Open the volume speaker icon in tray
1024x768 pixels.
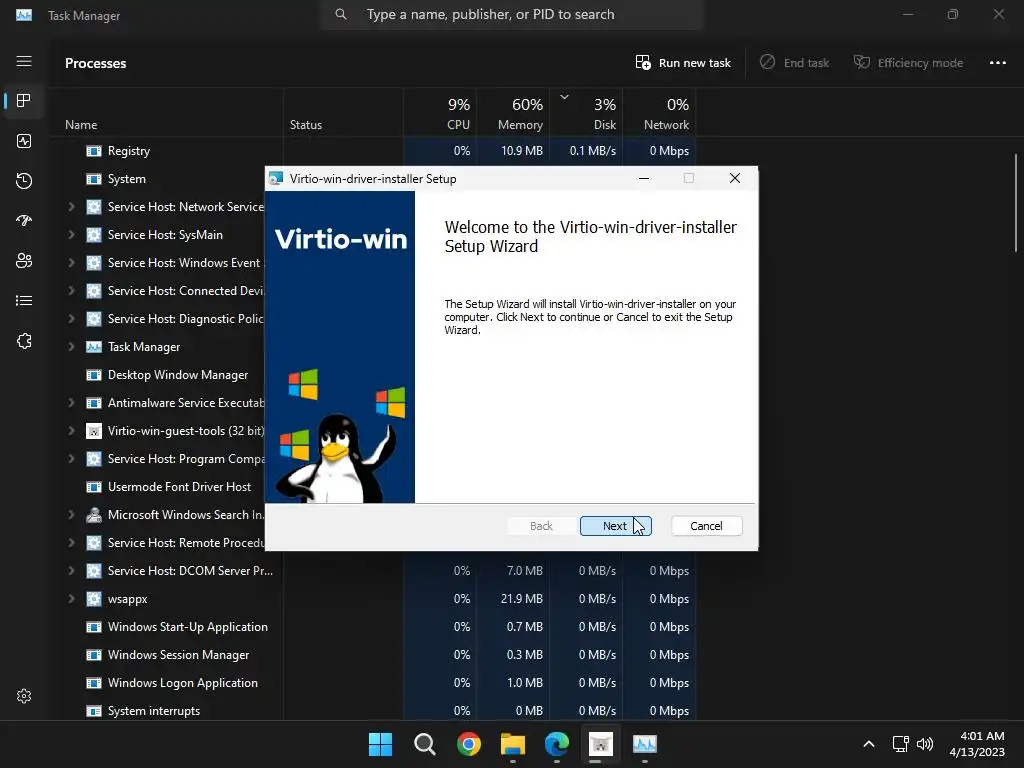[x=925, y=744]
